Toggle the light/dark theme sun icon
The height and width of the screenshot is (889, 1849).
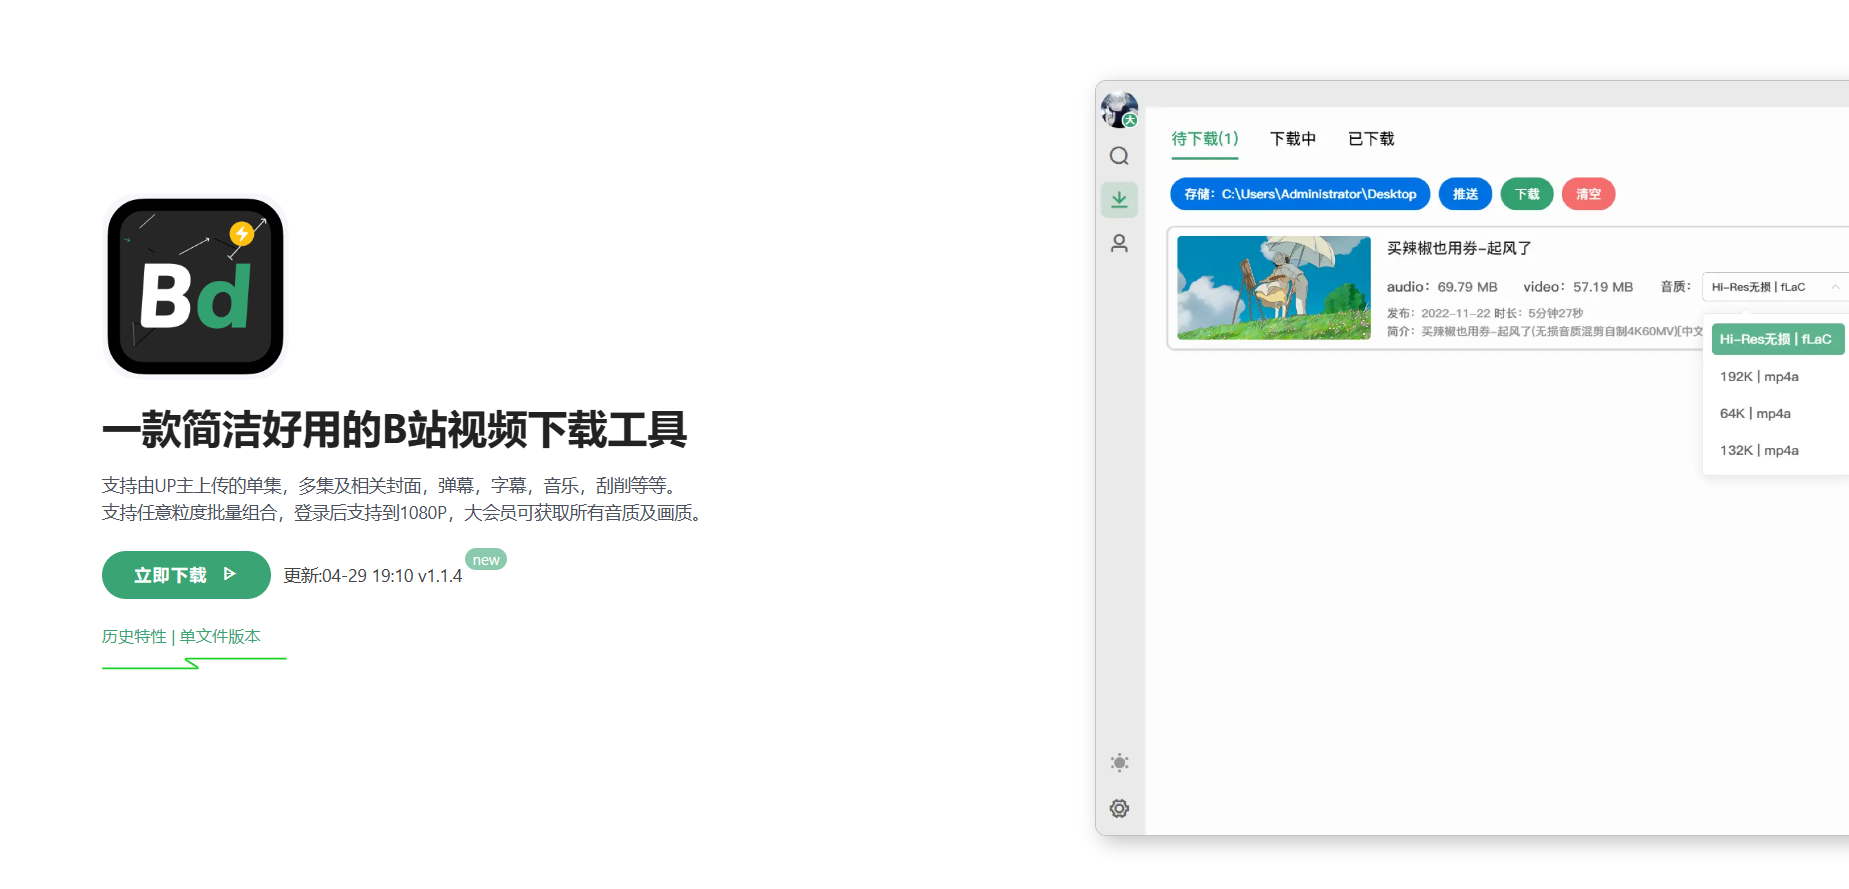click(x=1119, y=763)
